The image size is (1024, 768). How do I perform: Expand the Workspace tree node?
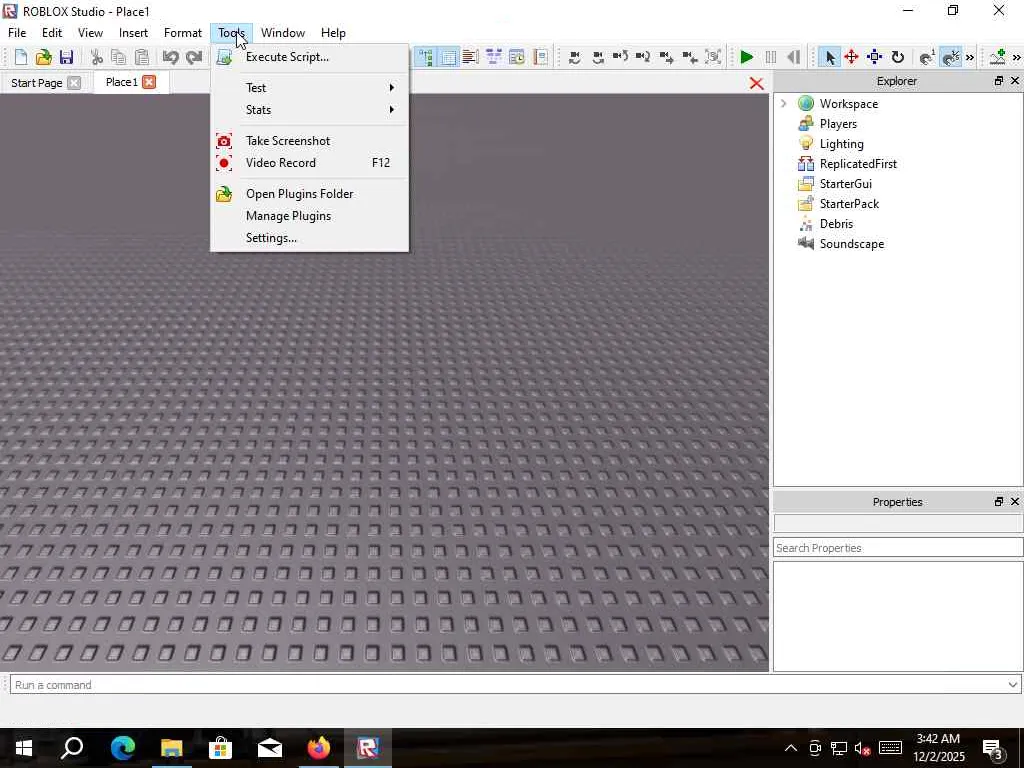tap(784, 103)
